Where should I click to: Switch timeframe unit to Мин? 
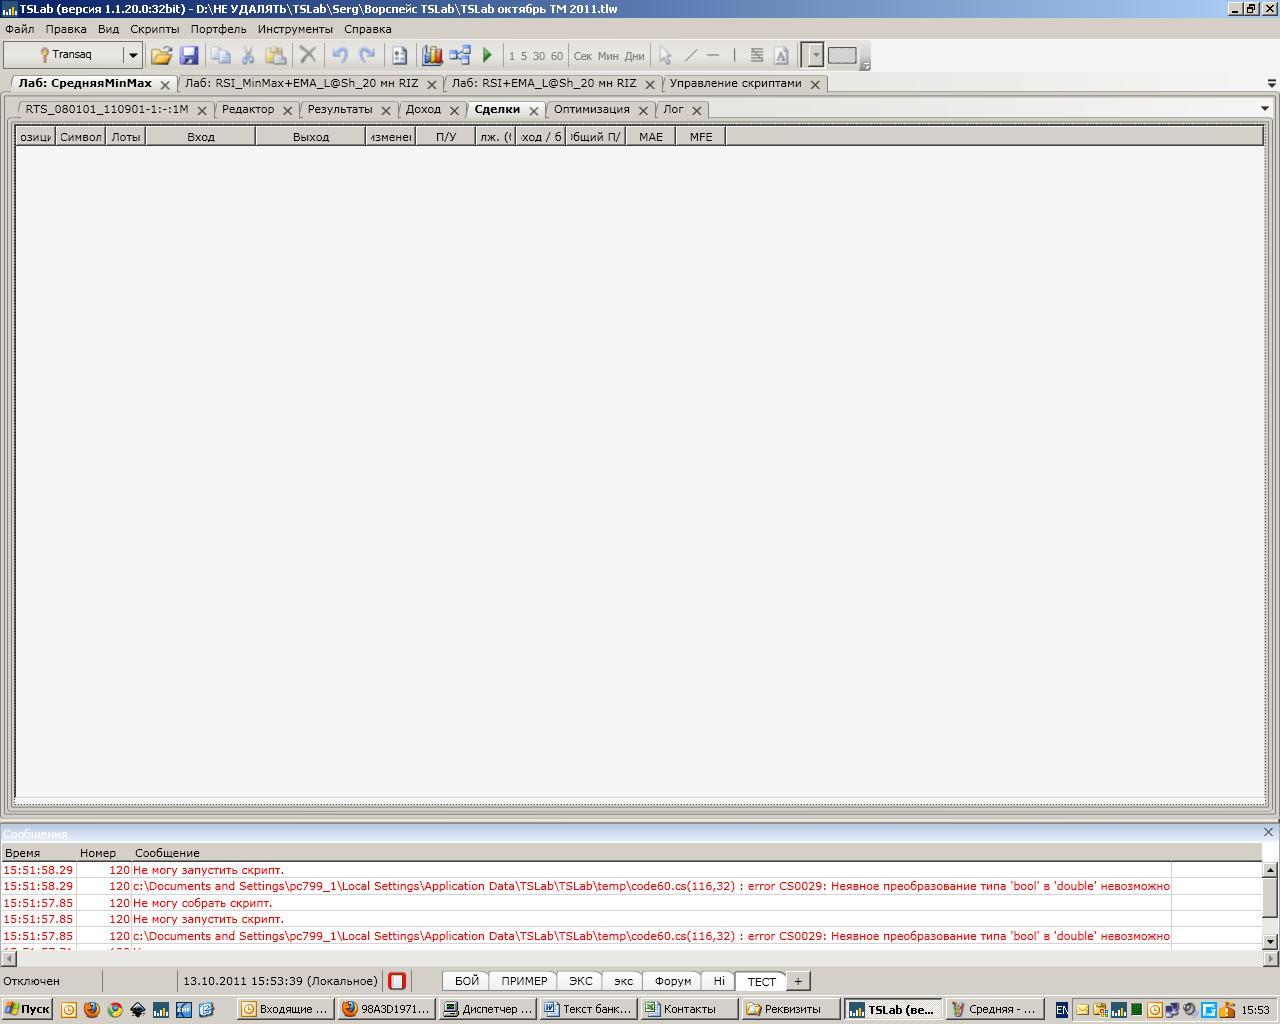(x=608, y=56)
